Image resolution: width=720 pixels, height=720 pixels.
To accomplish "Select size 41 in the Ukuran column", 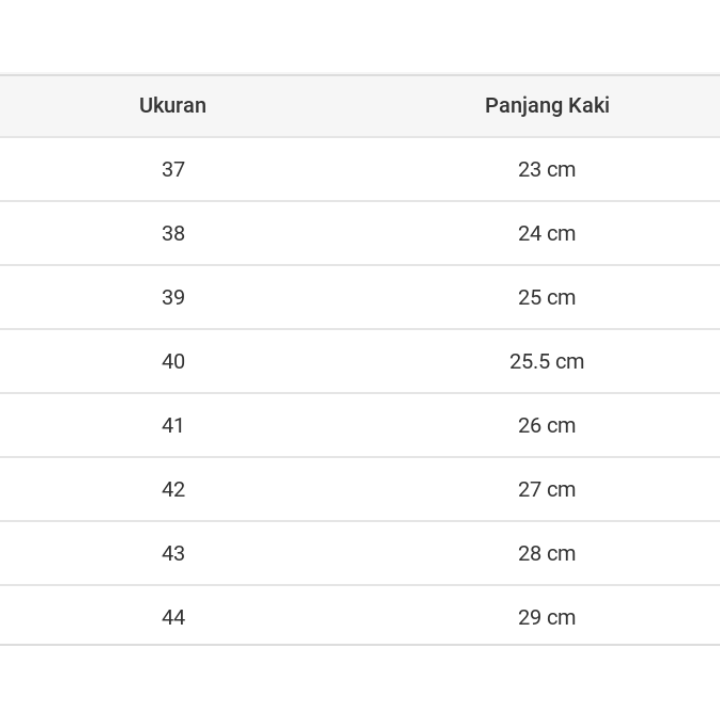I will click(x=173, y=425).
